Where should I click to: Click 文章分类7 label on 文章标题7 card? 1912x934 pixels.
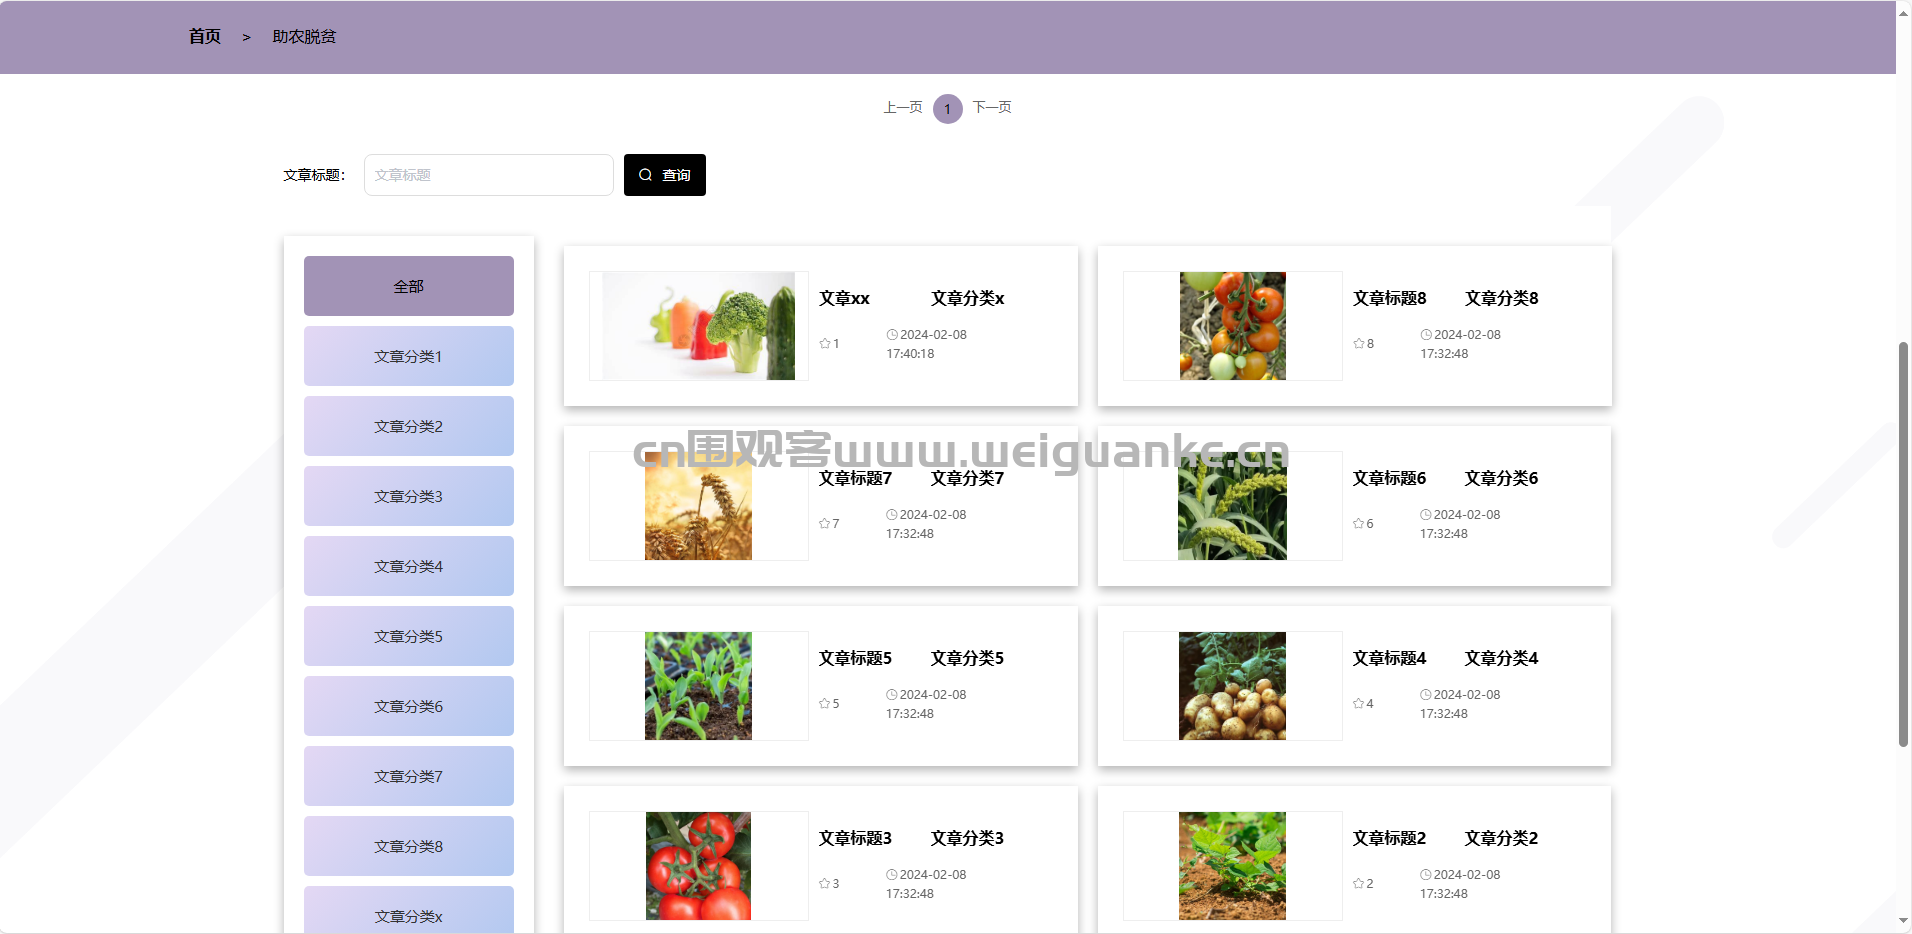(x=967, y=478)
